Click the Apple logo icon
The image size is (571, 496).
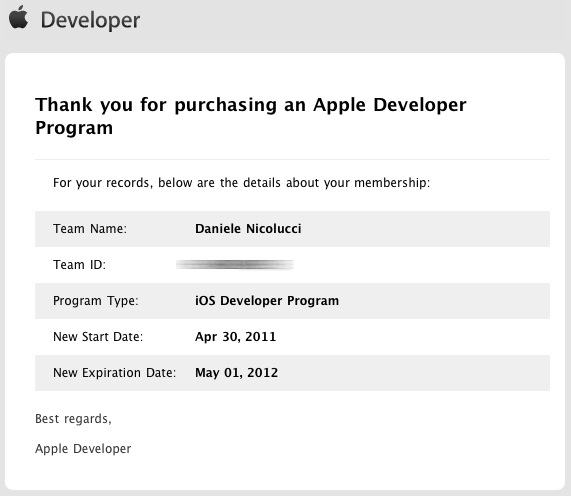pos(18,17)
